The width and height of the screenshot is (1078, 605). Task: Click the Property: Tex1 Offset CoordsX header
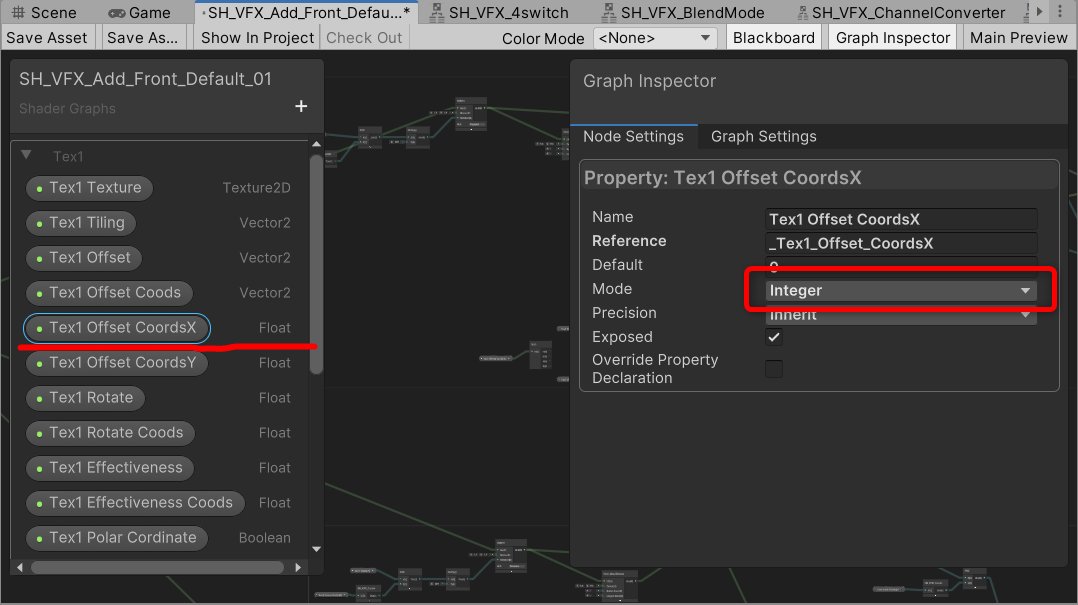click(723, 177)
